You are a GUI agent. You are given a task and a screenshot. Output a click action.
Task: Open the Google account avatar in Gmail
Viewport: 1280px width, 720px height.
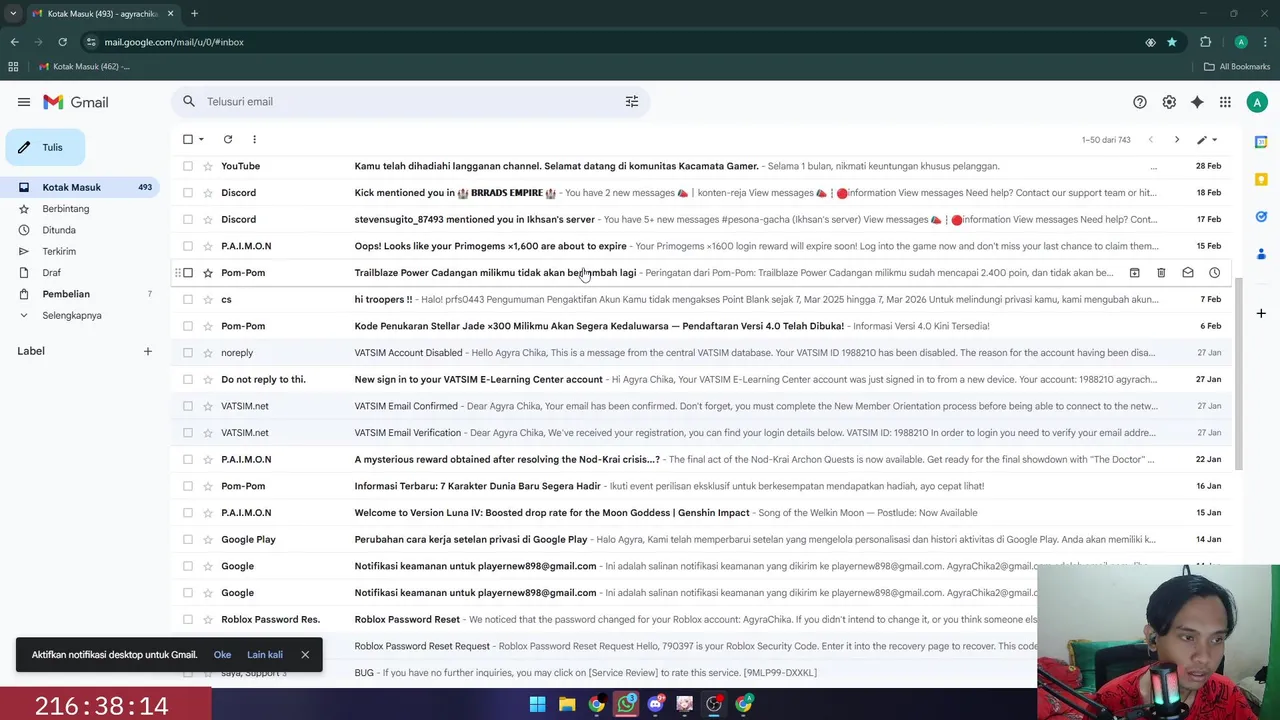tap(1257, 102)
